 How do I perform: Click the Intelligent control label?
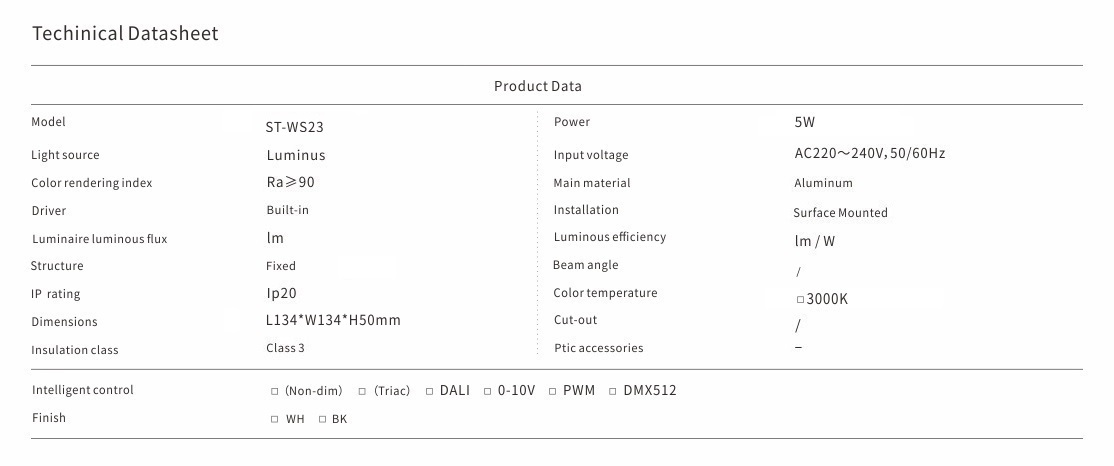[x=82, y=390]
